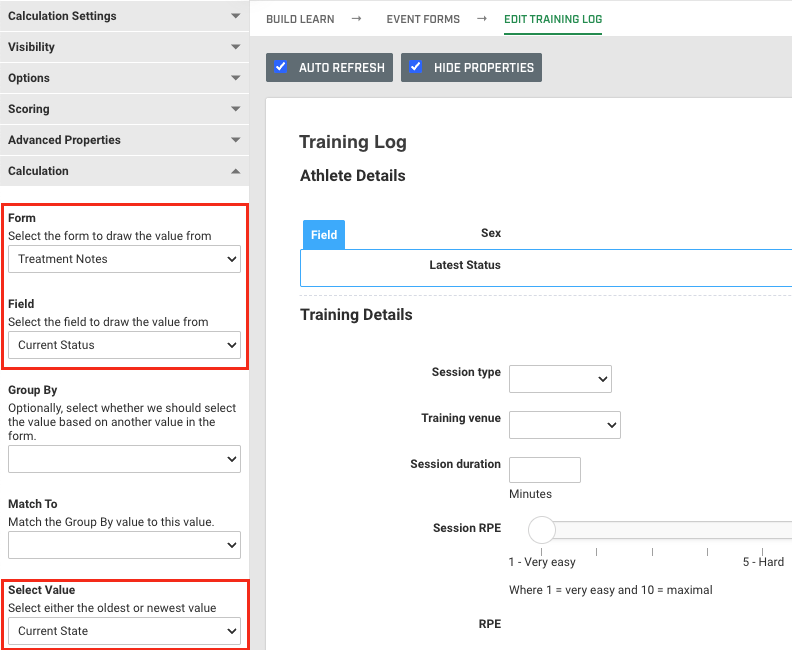
Task: Open the Field dropdown showing Current Status
Action: coord(124,345)
